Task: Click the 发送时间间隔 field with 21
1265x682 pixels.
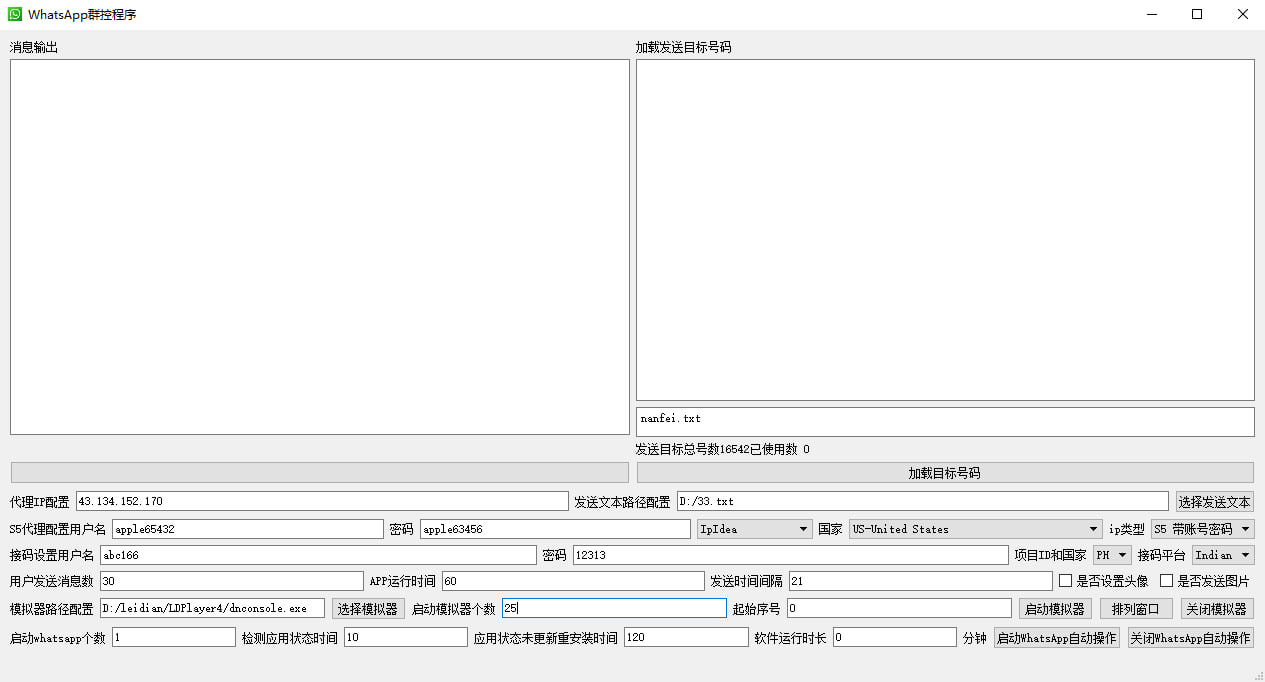Action: [920, 581]
